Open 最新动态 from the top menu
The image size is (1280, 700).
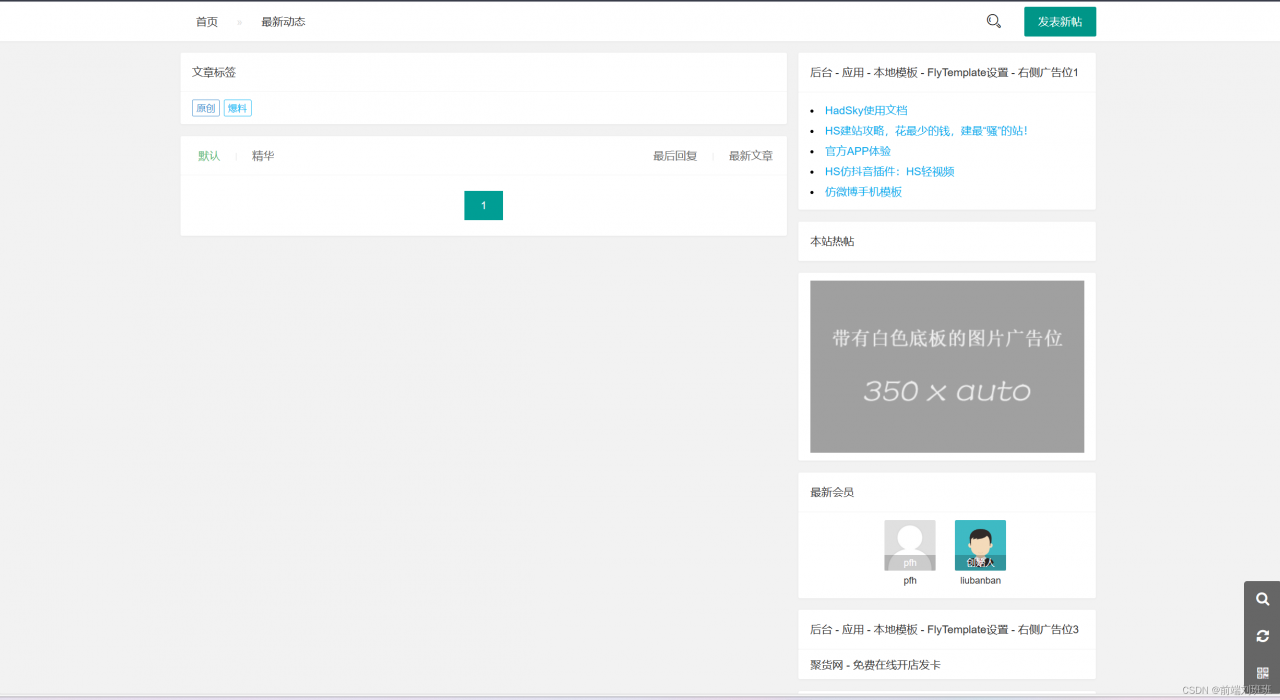click(x=281, y=21)
